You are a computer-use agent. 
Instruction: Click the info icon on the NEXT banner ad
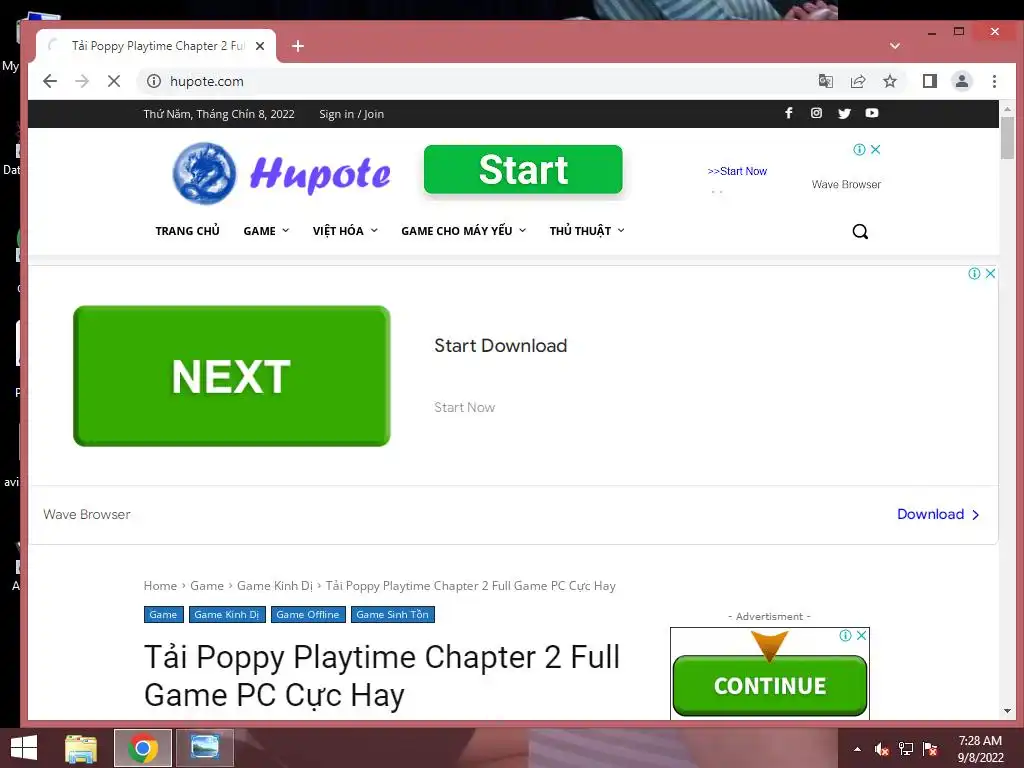[x=974, y=274]
